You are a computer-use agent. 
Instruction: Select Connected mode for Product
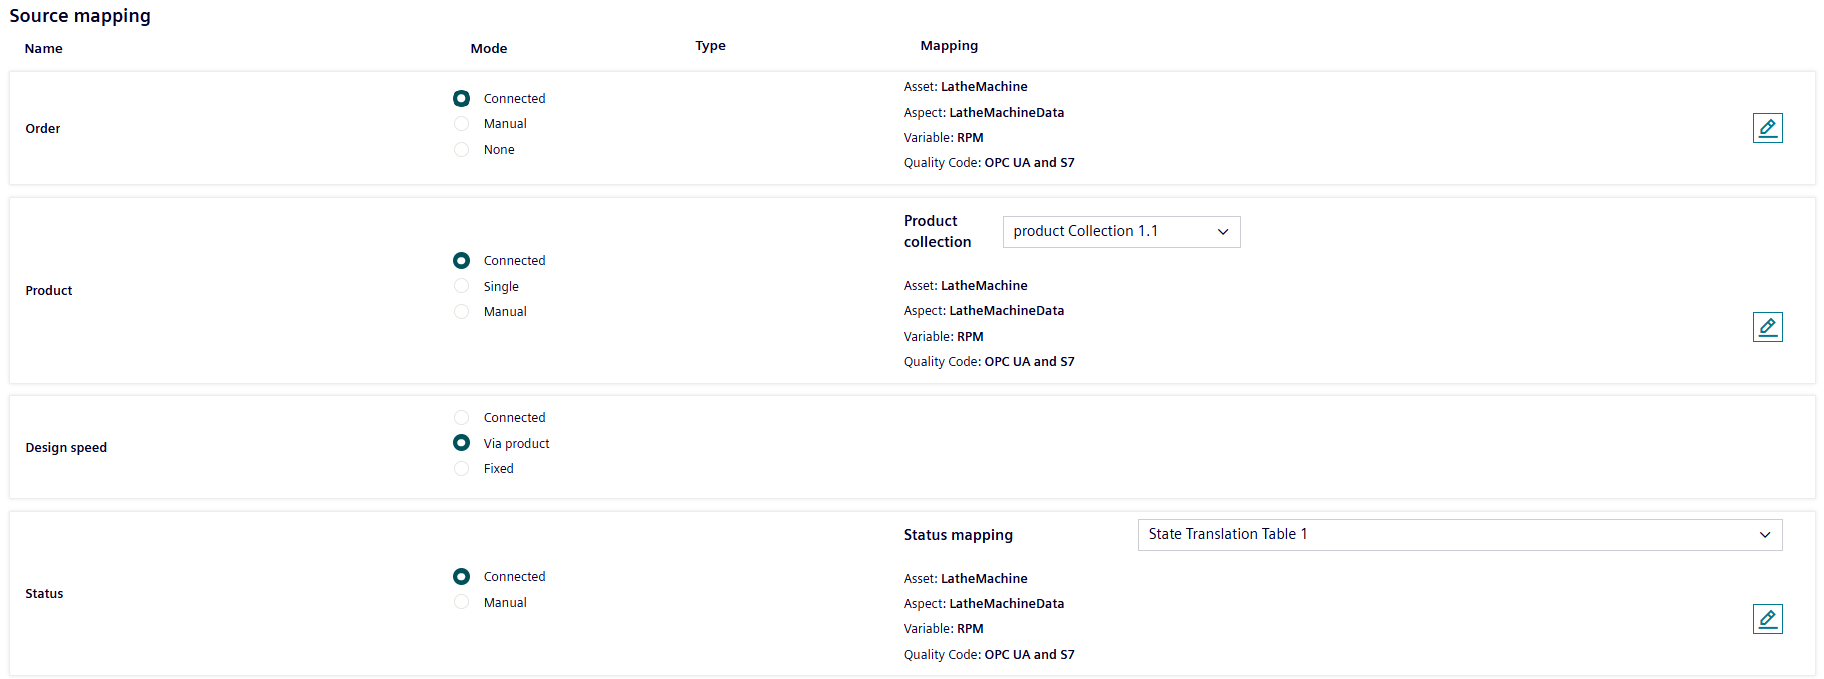[461, 260]
